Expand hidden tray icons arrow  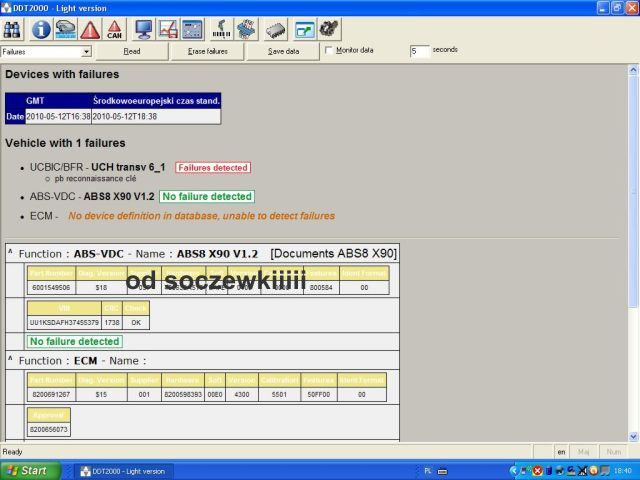tap(514, 471)
